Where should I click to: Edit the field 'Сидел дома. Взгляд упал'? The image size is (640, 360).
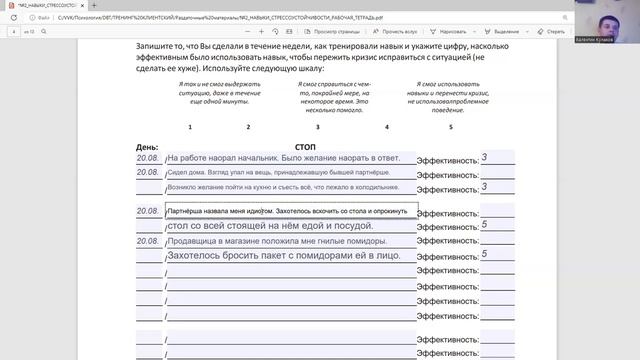(291, 173)
